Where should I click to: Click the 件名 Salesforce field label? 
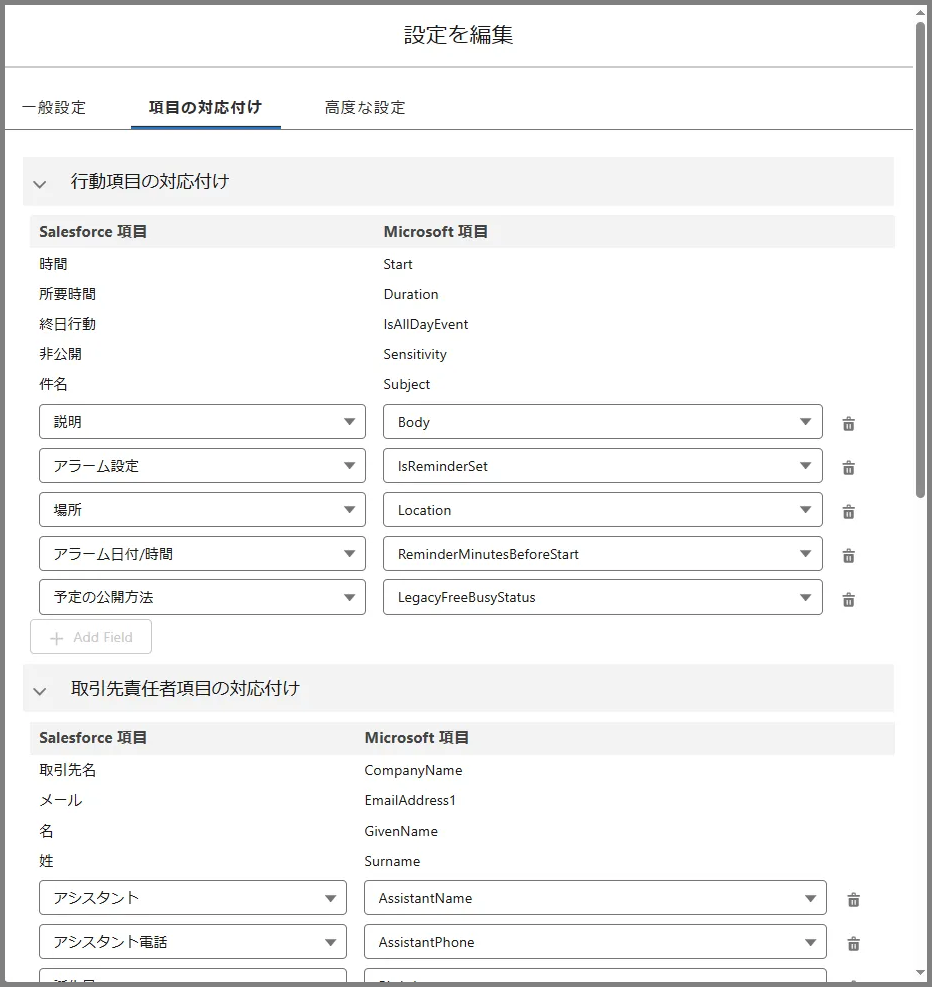click(x=53, y=385)
